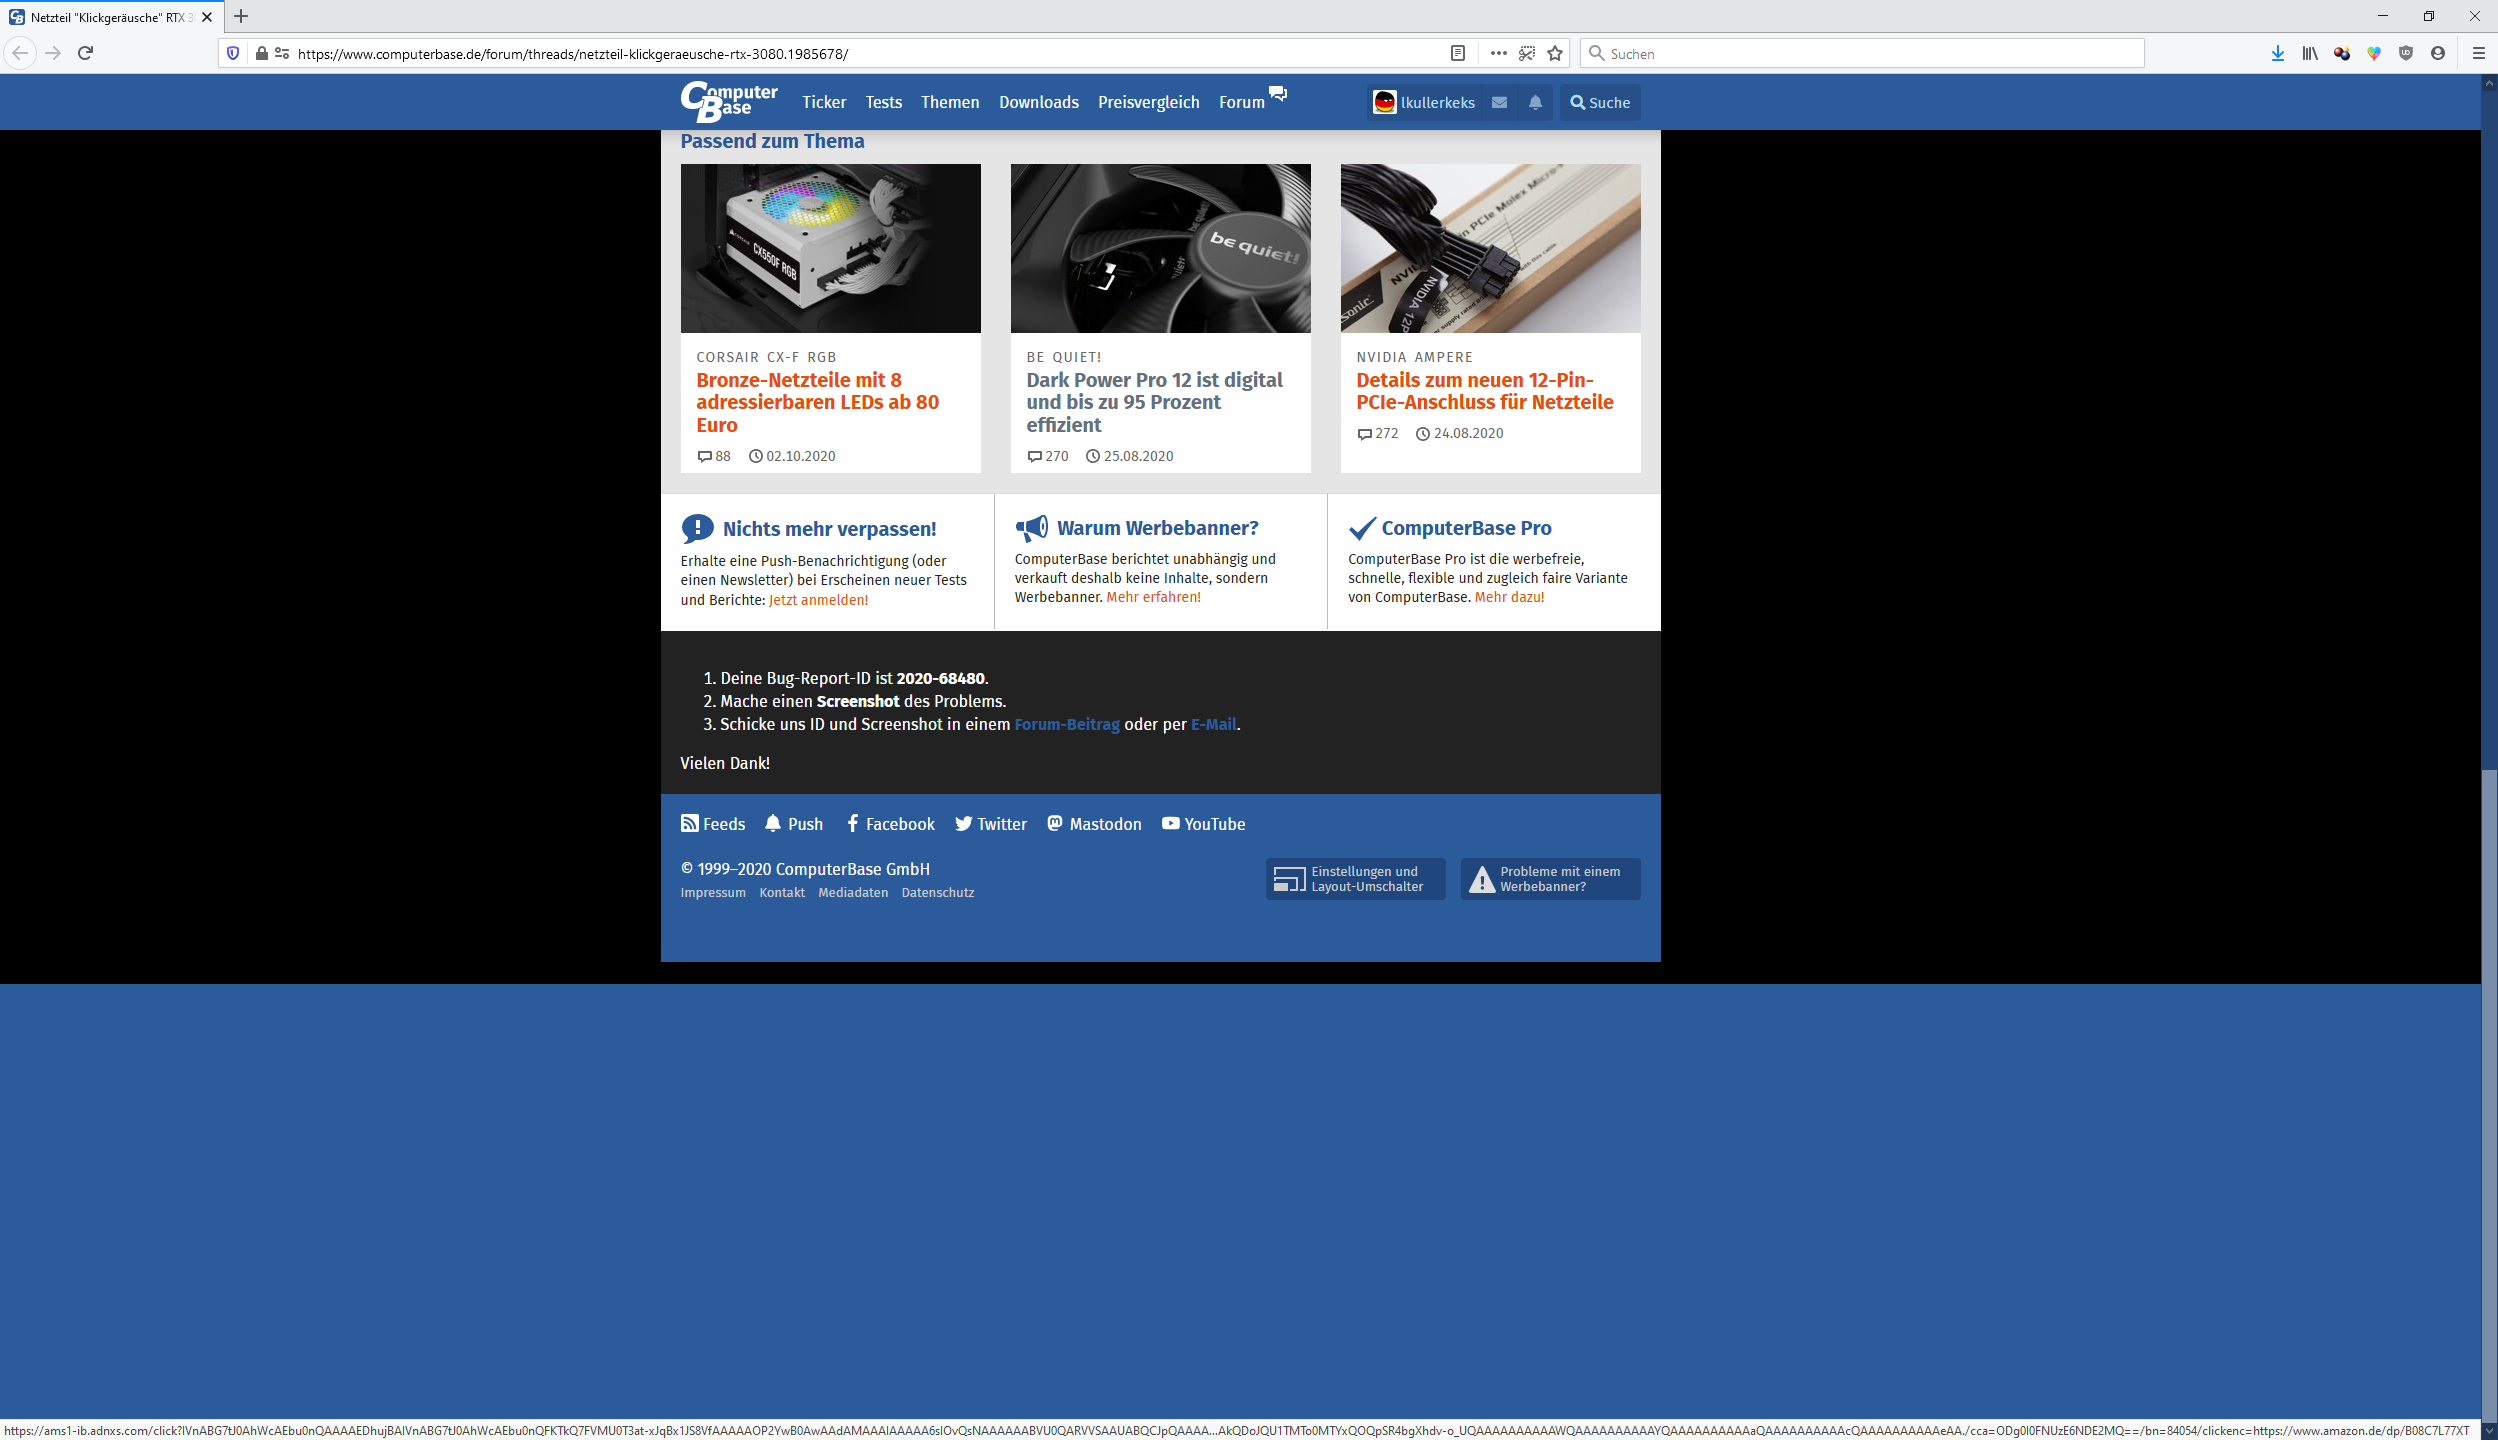The width and height of the screenshot is (2498, 1440).
Task: Toggle reader view icon in address bar
Action: 1458,53
